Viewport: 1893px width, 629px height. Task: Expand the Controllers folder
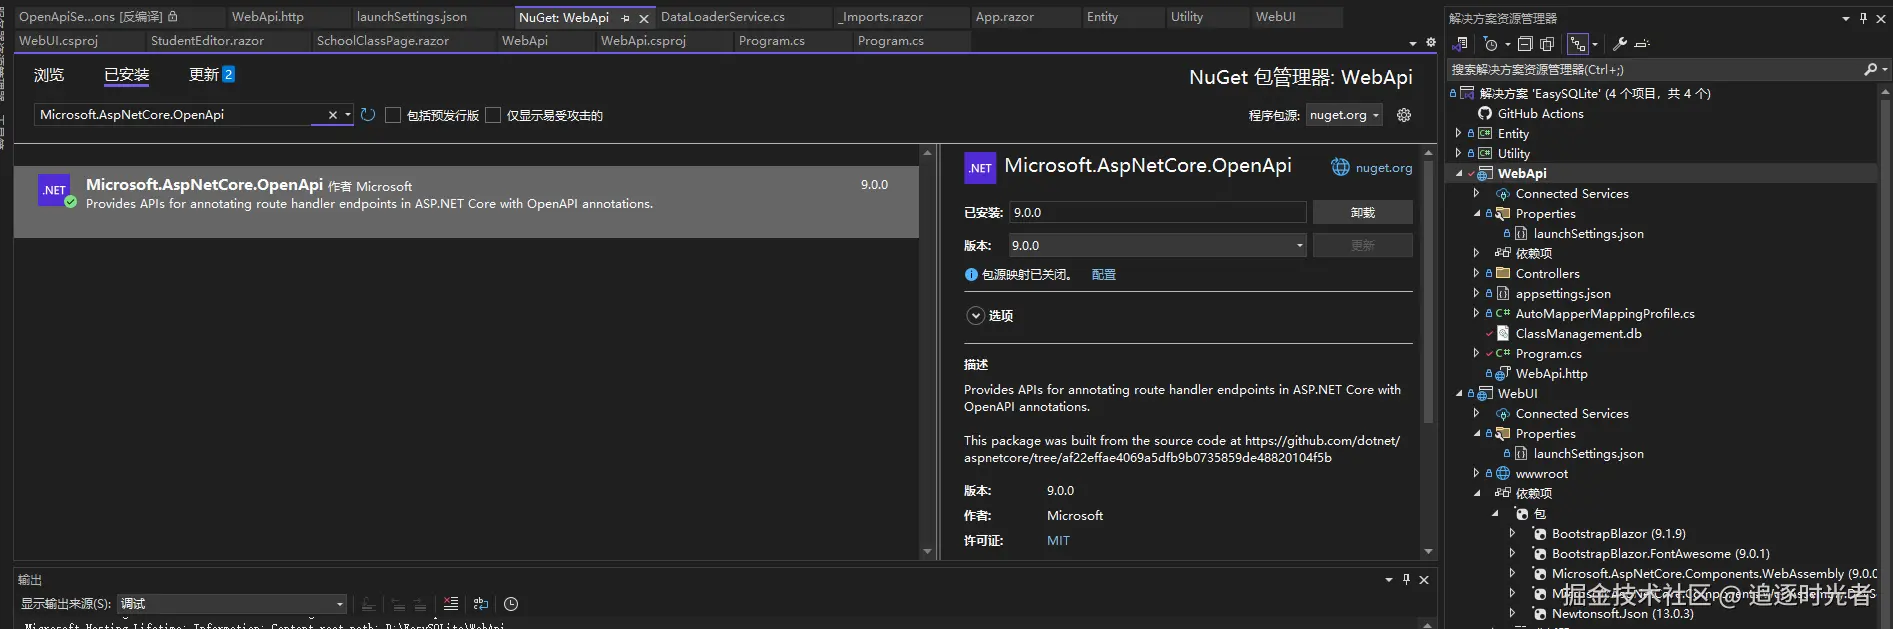click(x=1476, y=273)
